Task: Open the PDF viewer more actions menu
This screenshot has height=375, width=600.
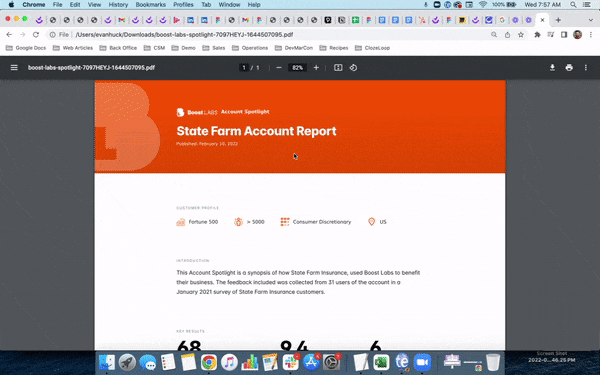Action: click(x=585, y=68)
